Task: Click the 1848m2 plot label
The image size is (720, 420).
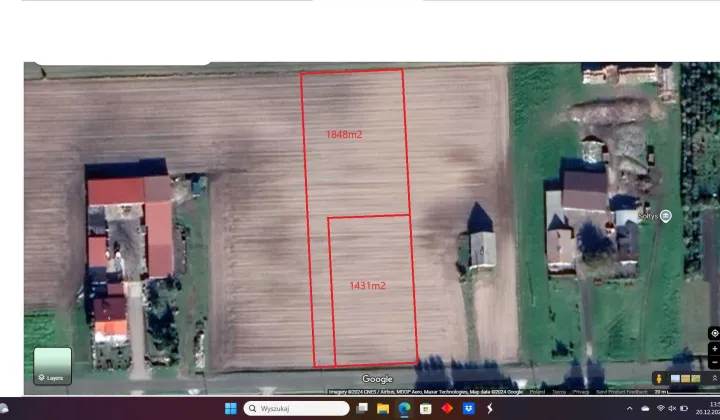Action: tap(344, 134)
